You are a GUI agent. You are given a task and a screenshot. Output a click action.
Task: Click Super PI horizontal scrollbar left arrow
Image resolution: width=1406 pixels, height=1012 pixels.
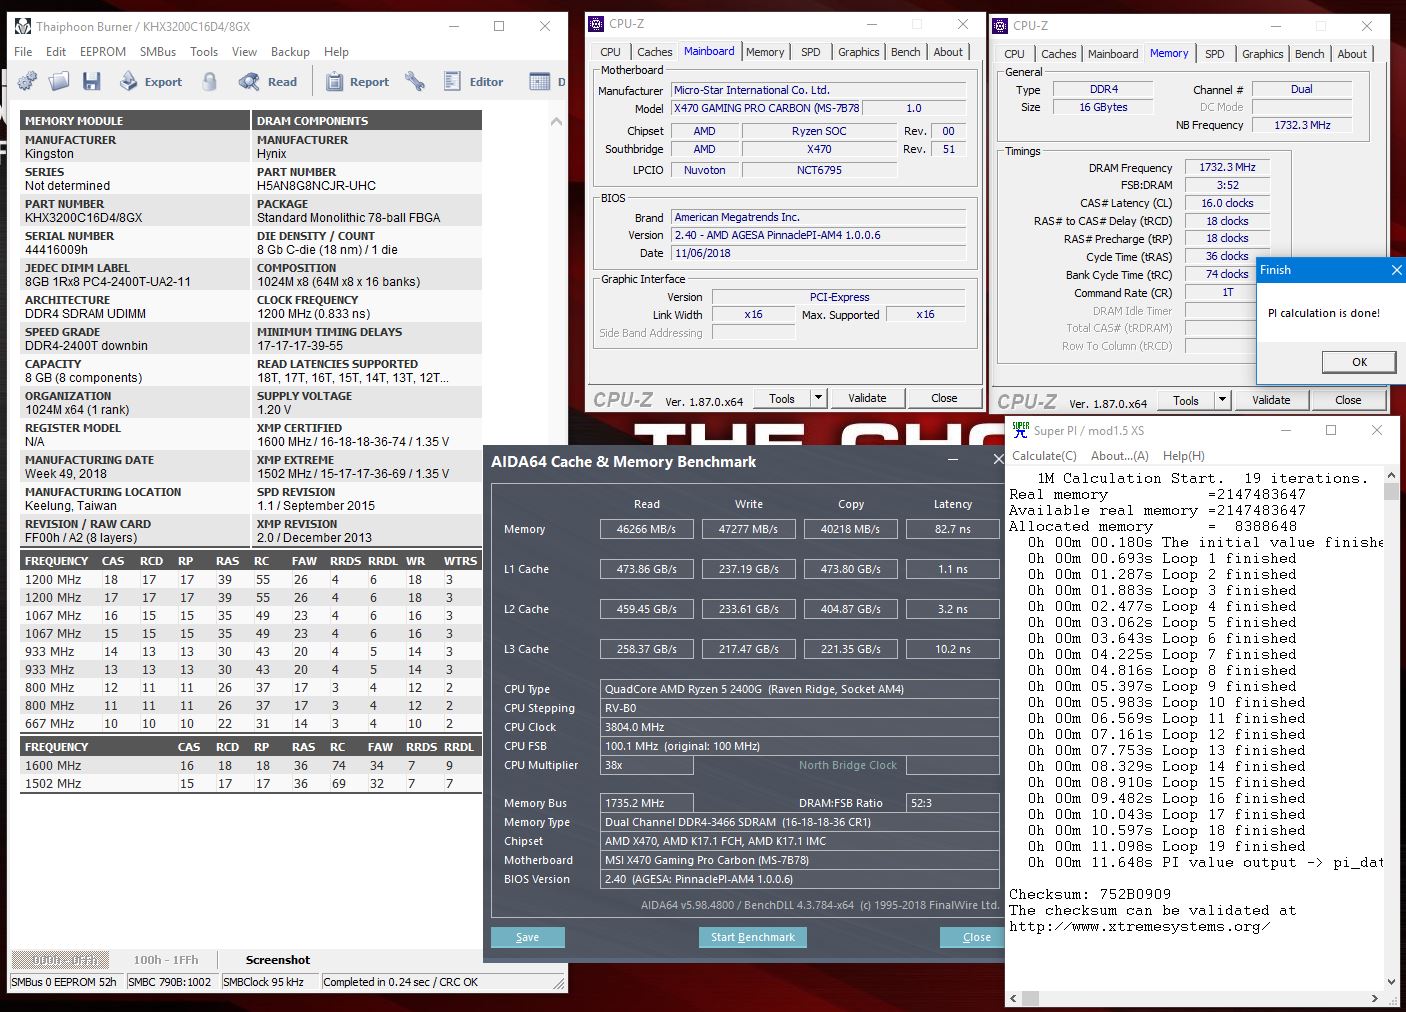point(1014,998)
